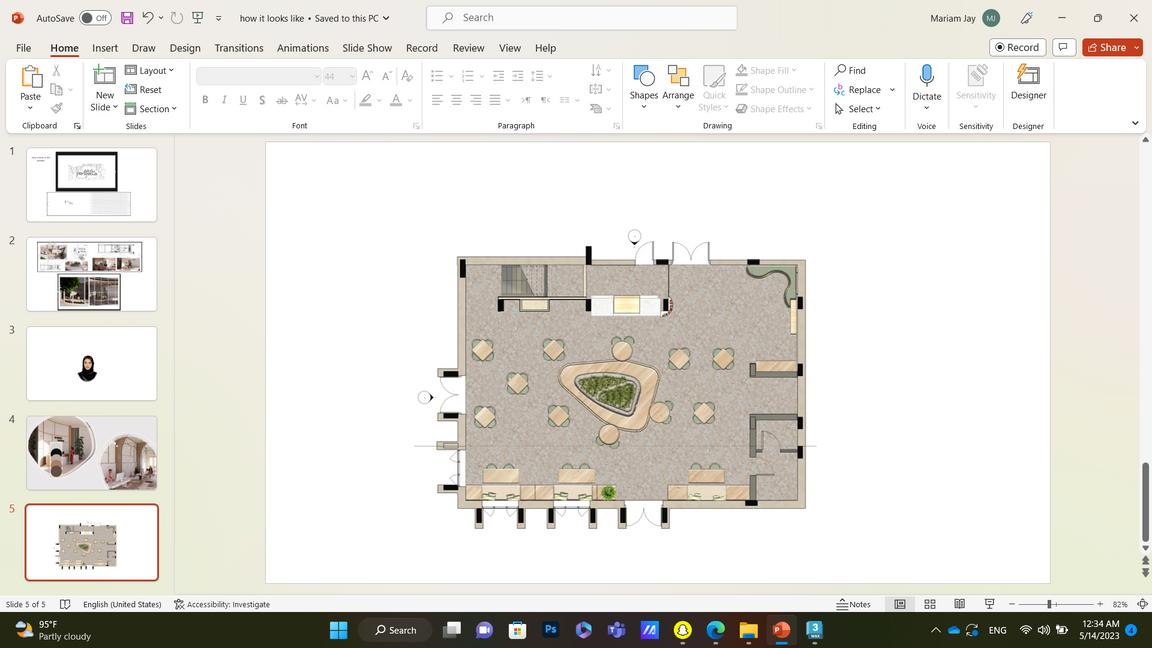Click the New Slide icon

coord(104,76)
